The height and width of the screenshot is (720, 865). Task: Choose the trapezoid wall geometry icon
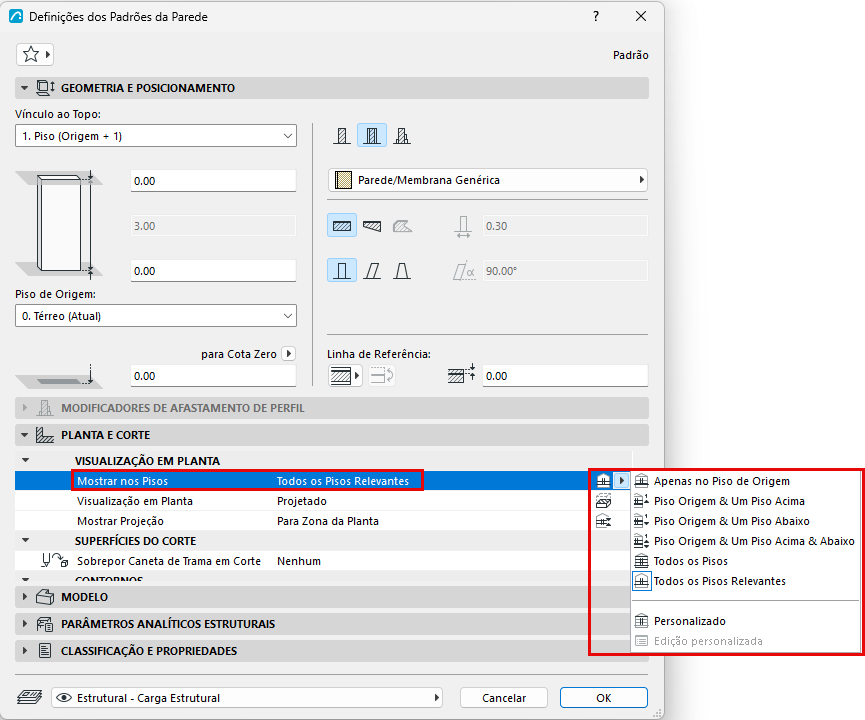click(x=372, y=226)
